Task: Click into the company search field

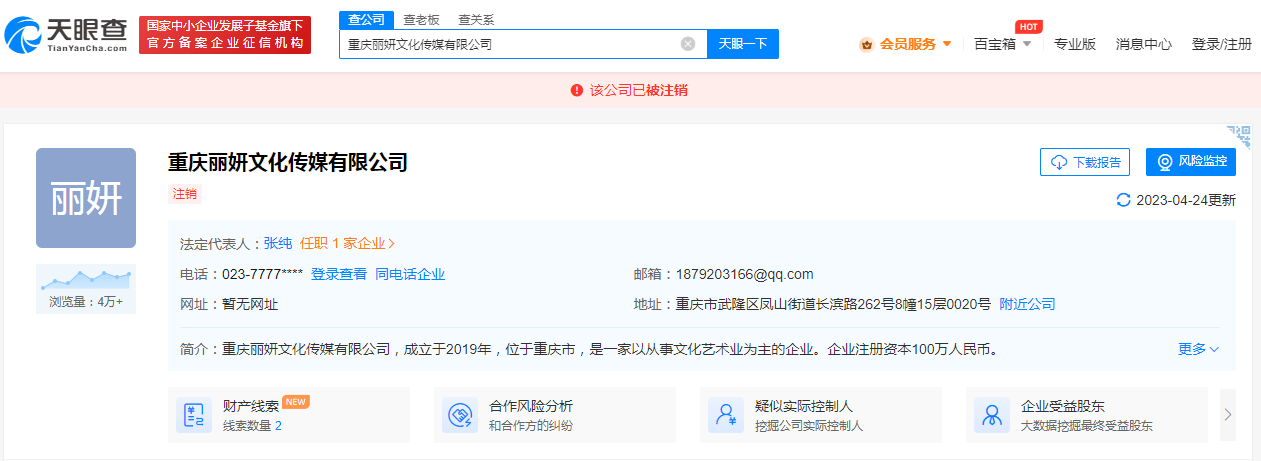Action: pyautogui.click(x=510, y=44)
